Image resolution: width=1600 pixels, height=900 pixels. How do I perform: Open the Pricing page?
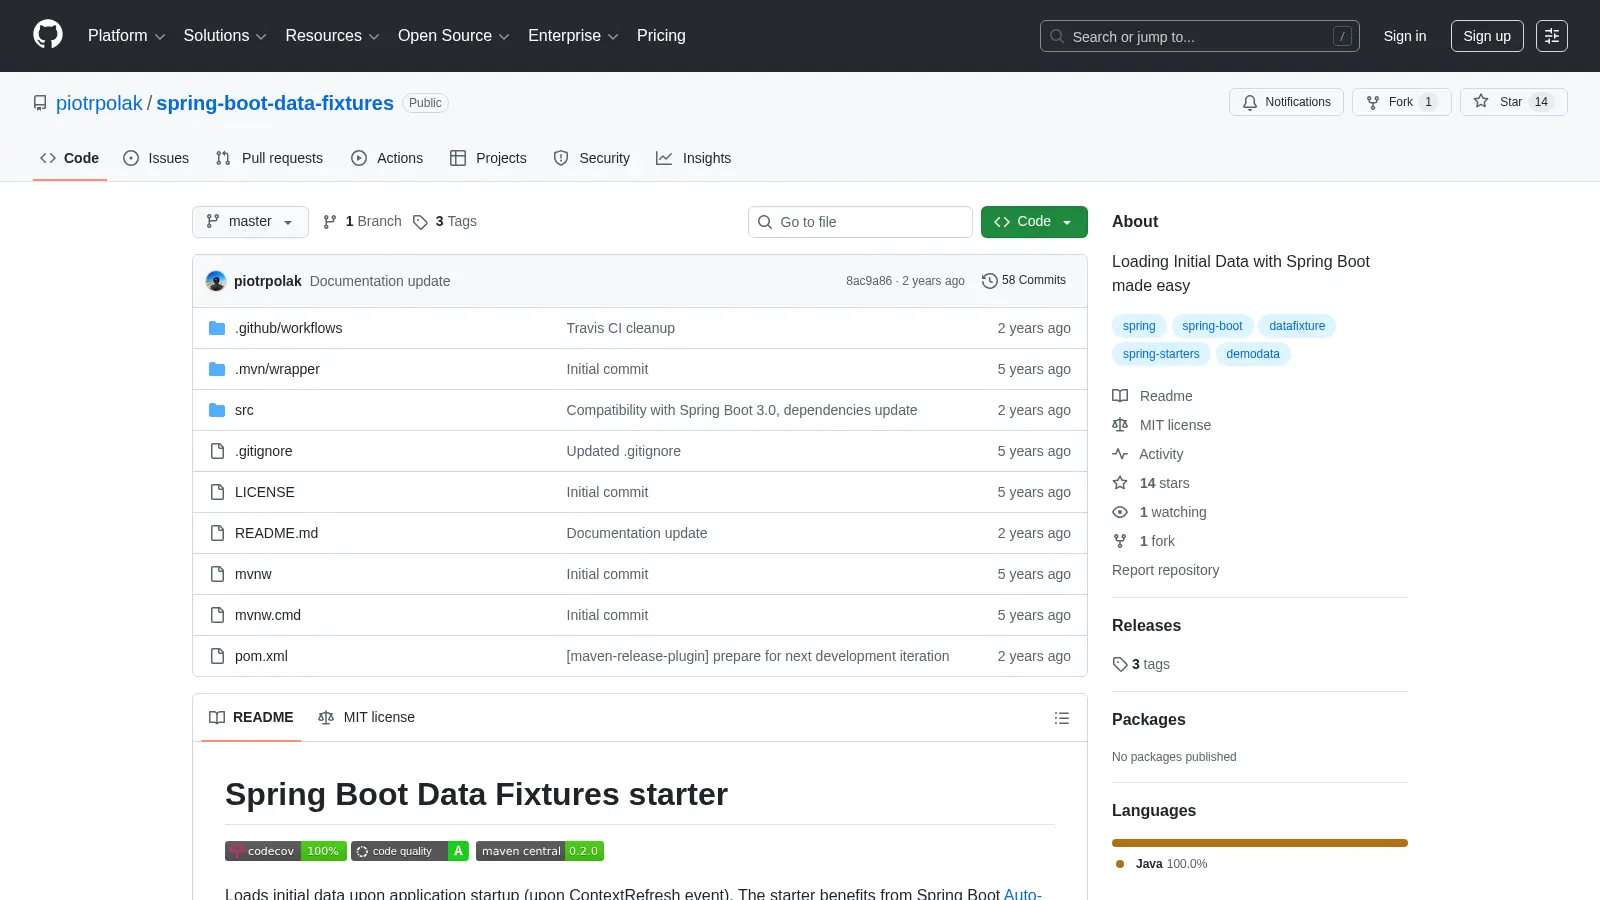click(661, 36)
